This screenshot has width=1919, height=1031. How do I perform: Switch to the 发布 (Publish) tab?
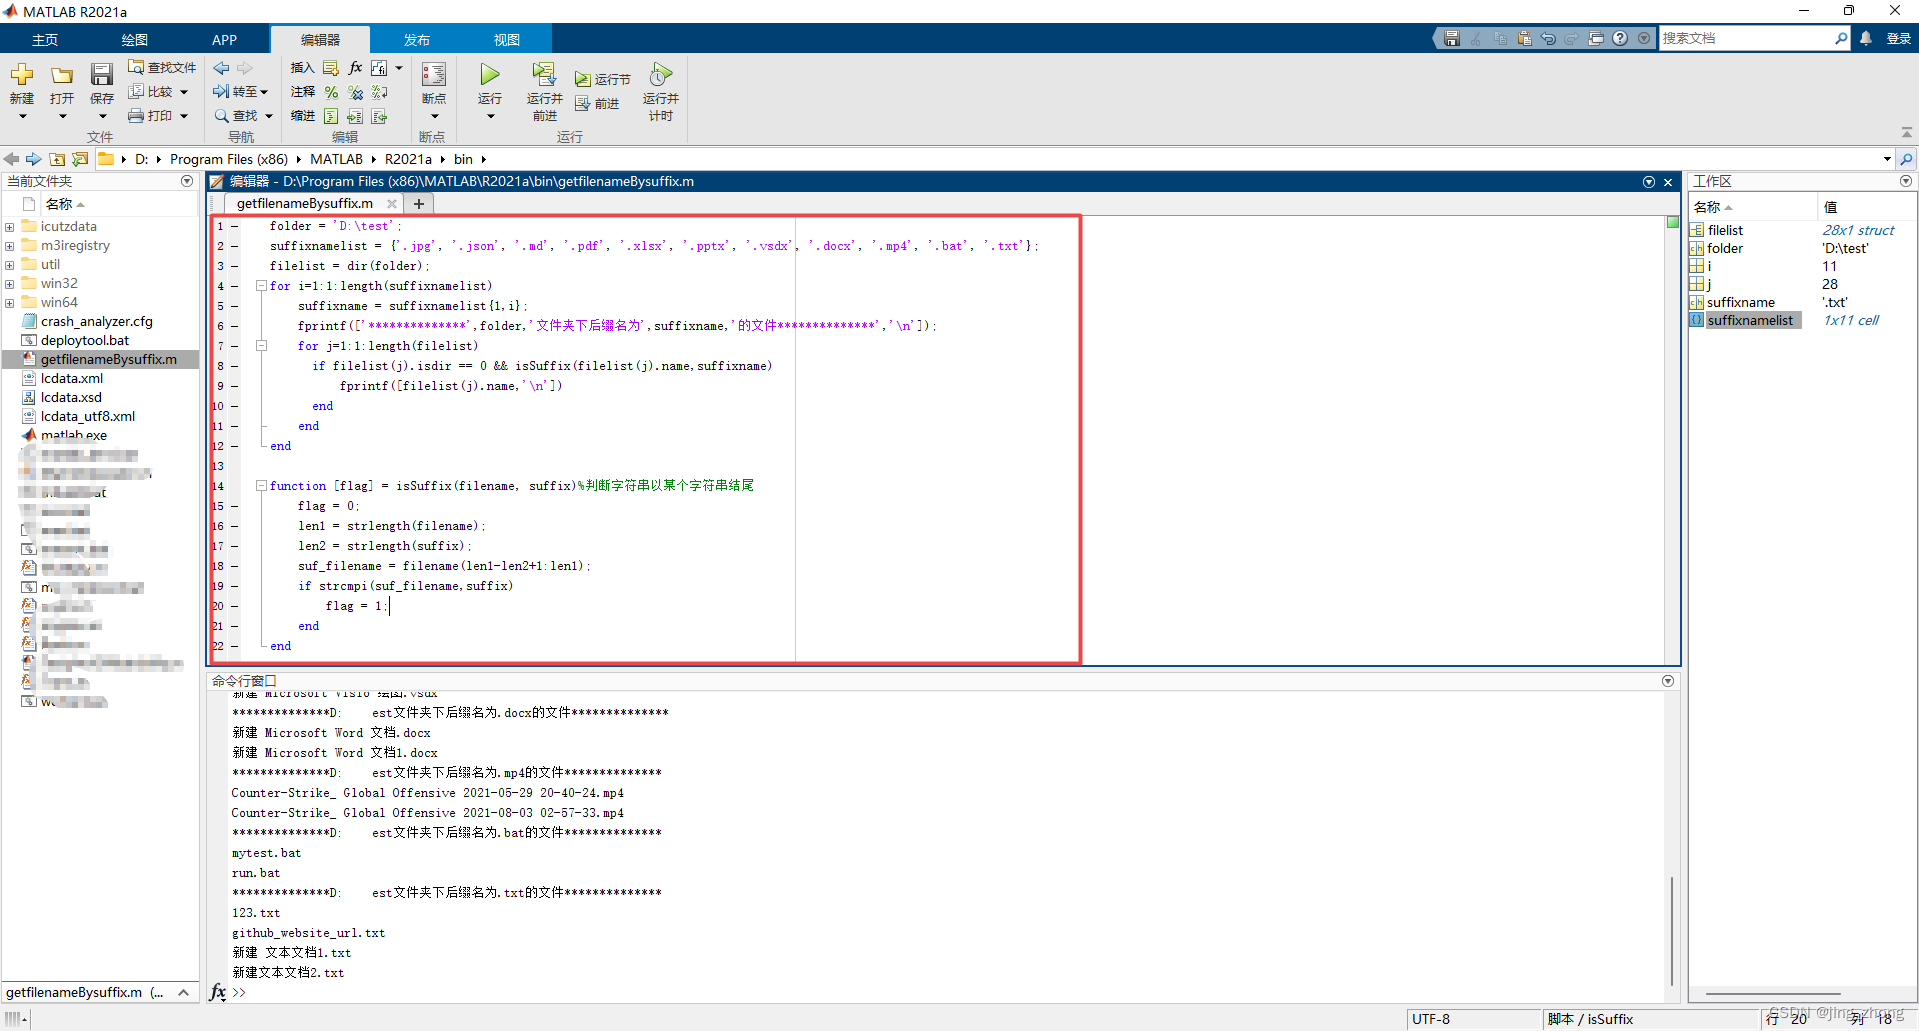417,39
